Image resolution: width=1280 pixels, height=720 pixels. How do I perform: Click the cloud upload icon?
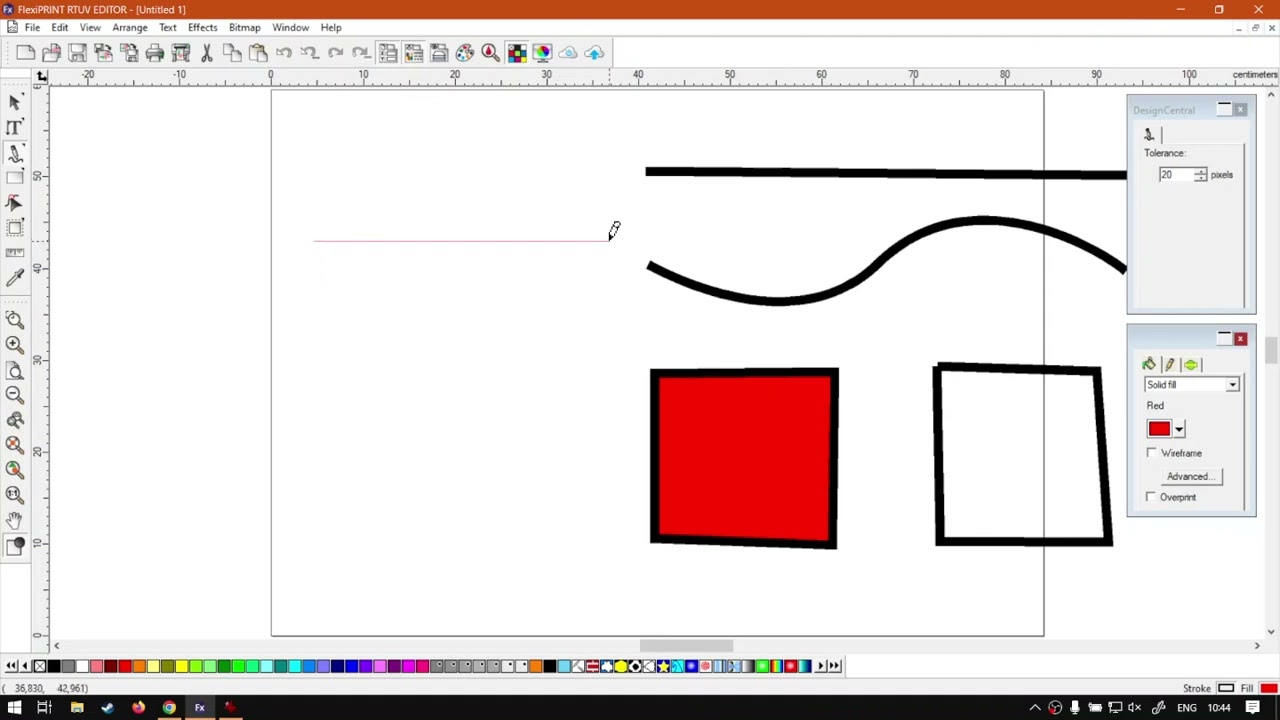point(595,53)
